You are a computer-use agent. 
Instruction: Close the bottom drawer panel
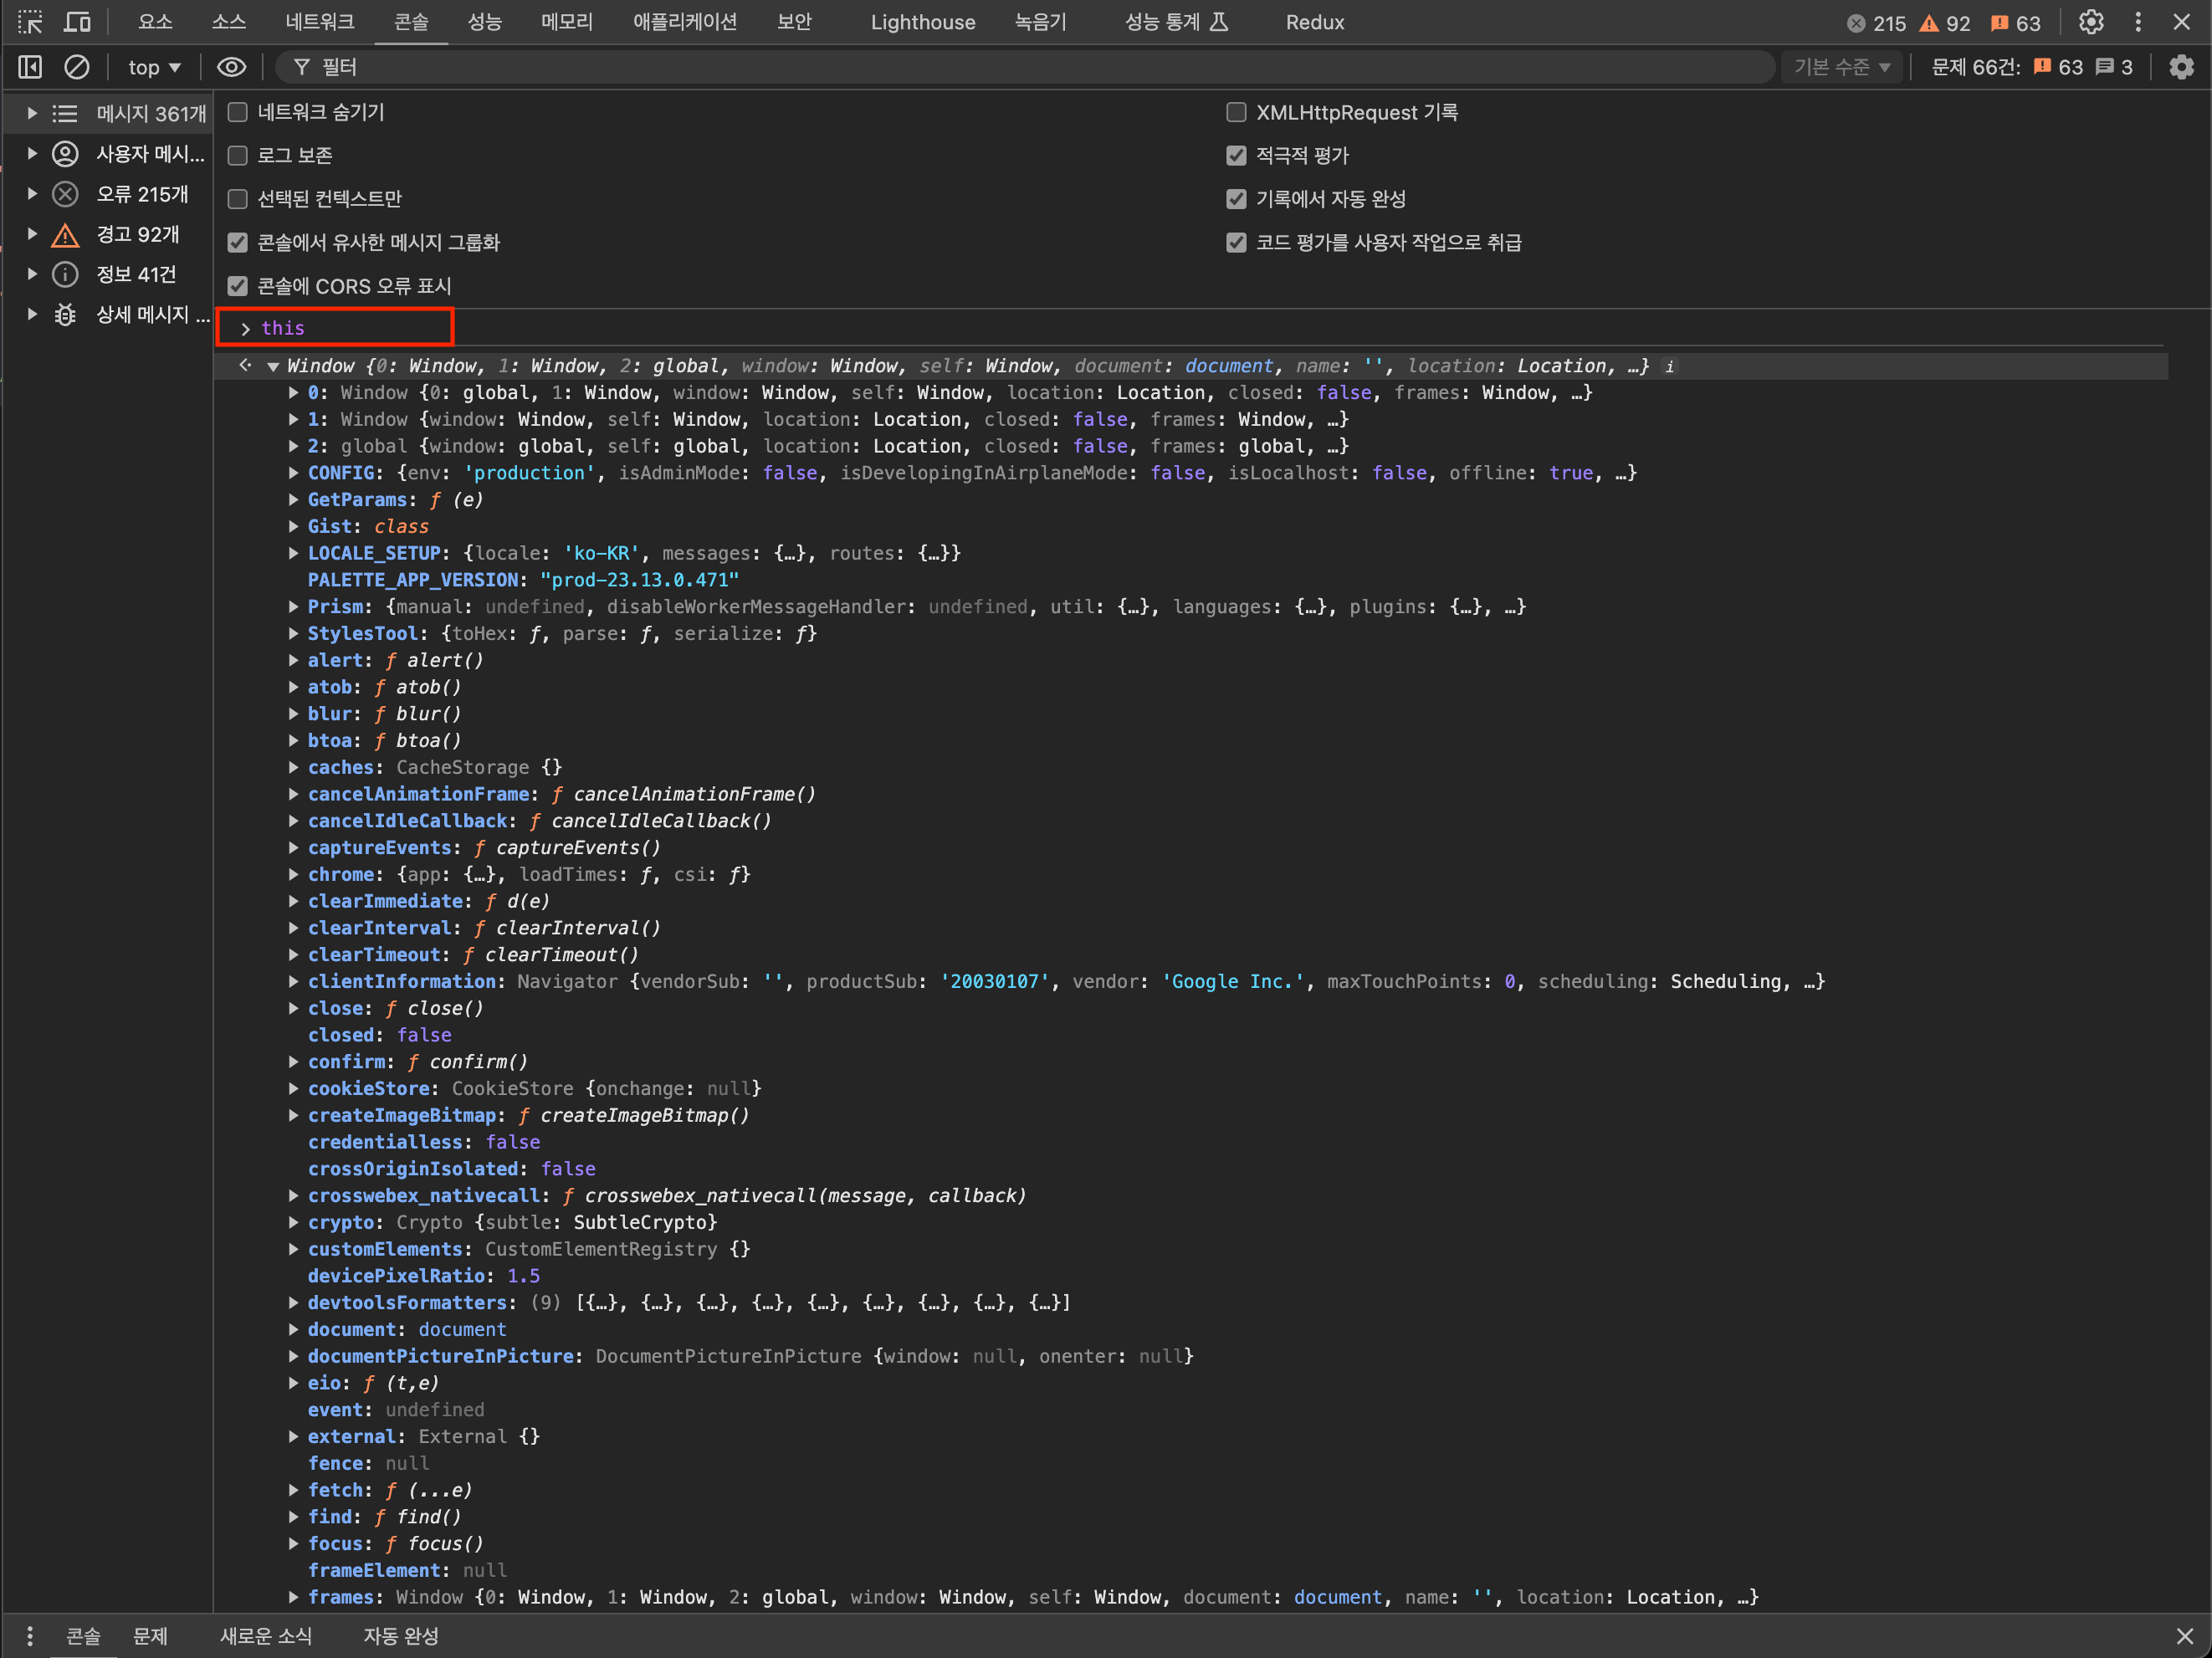click(x=2184, y=1636)
